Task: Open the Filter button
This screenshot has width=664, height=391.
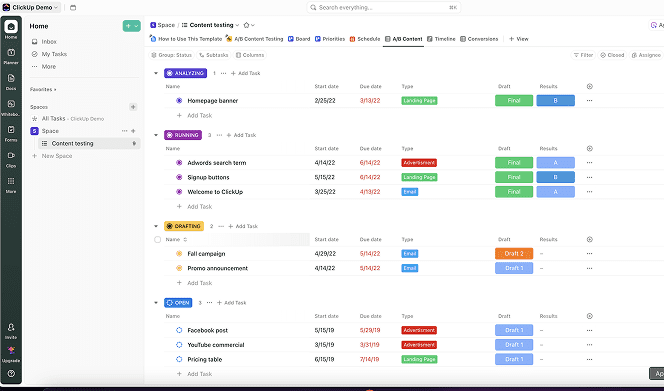Action: (x=583, y=55)
